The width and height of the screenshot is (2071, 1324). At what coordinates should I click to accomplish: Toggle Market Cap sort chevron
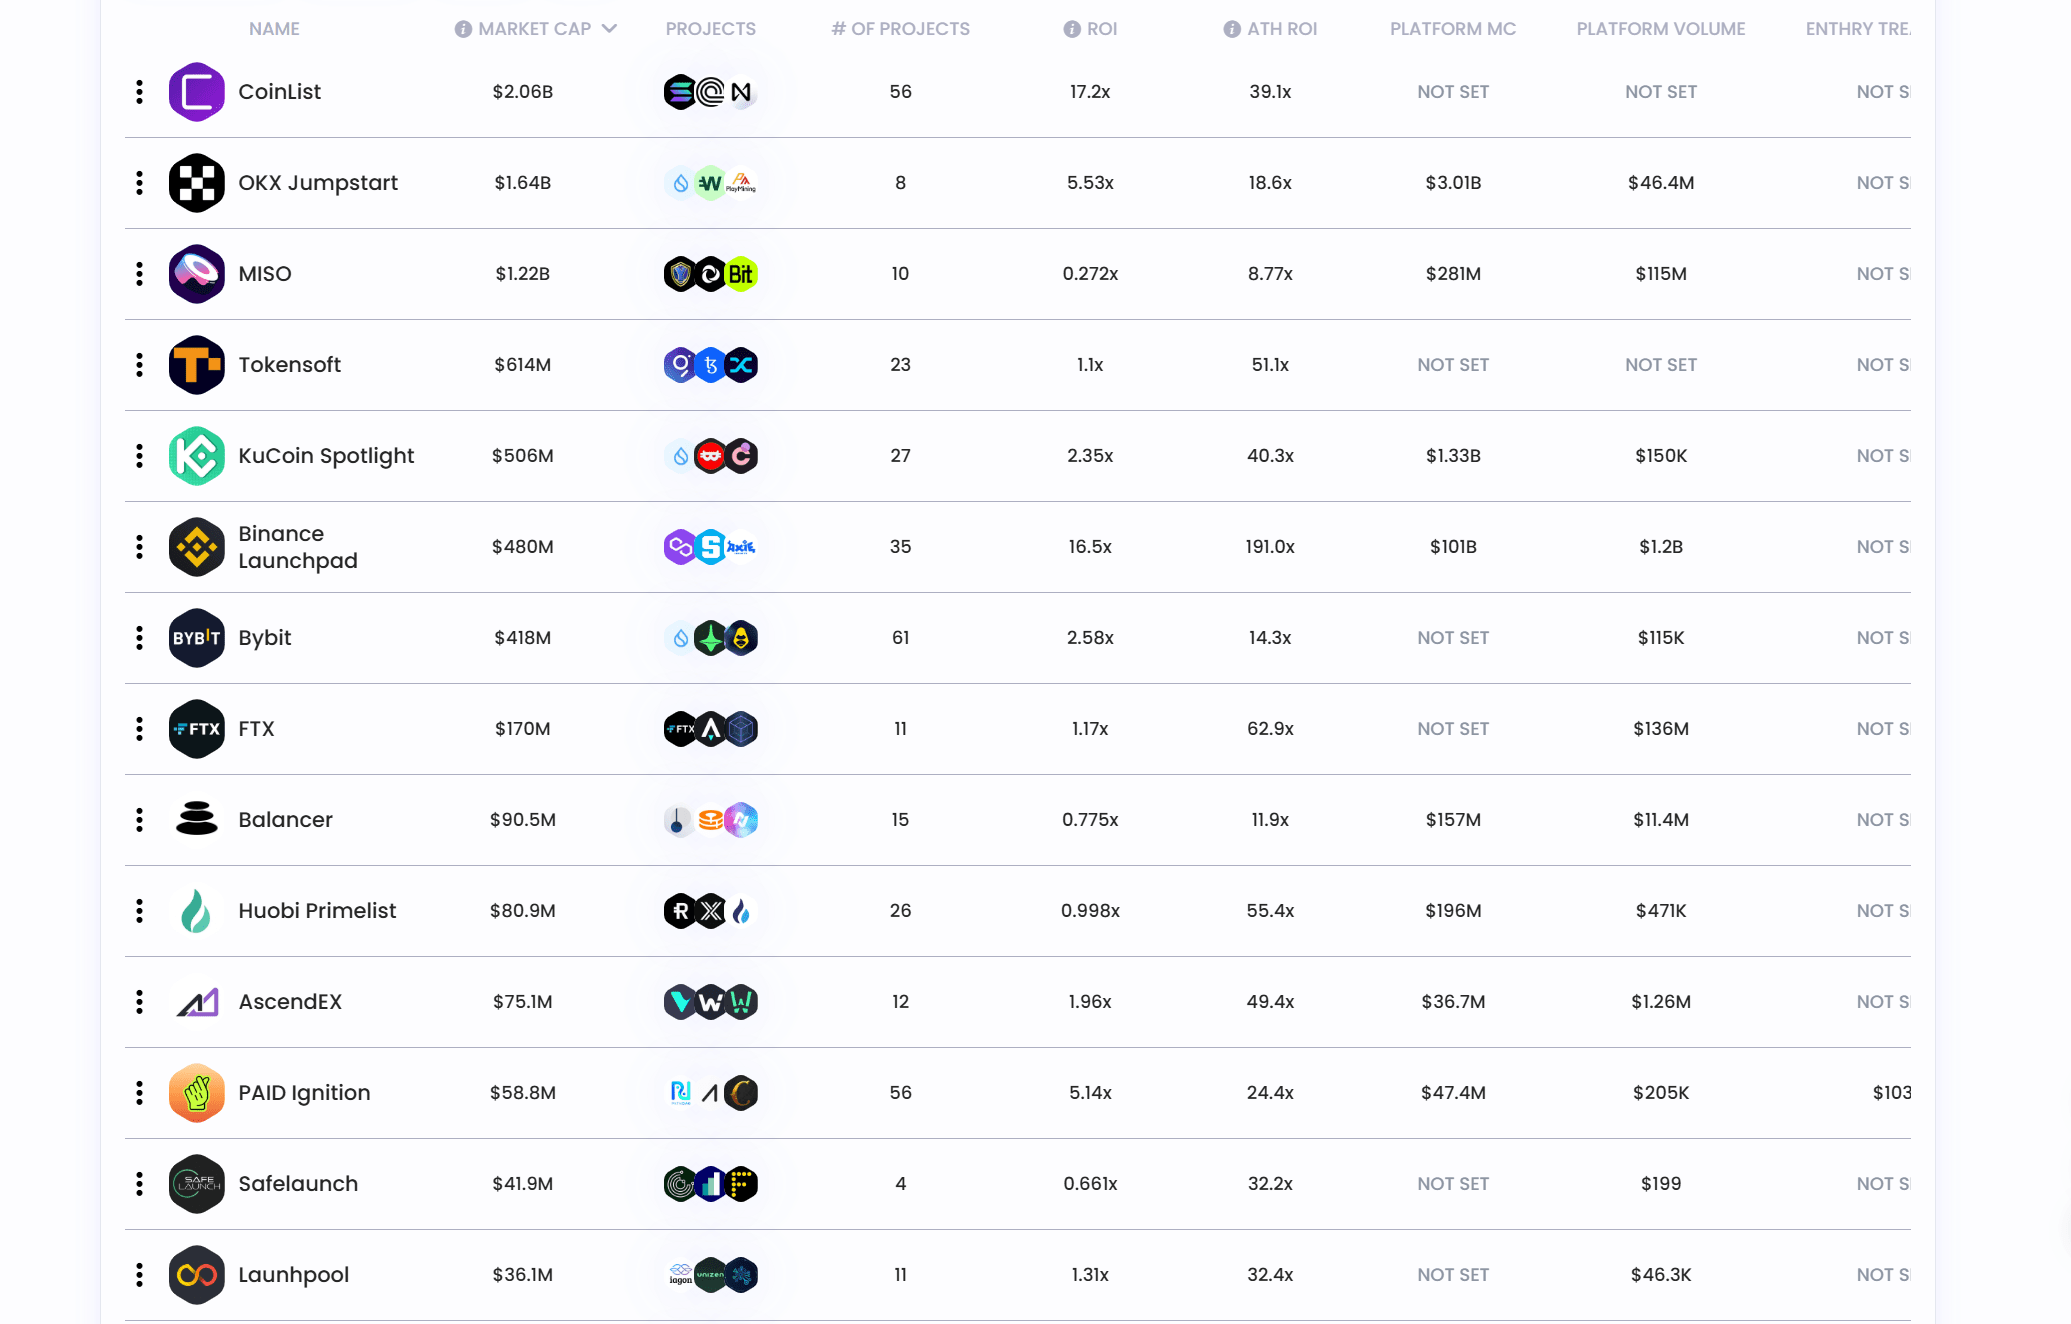609,29
